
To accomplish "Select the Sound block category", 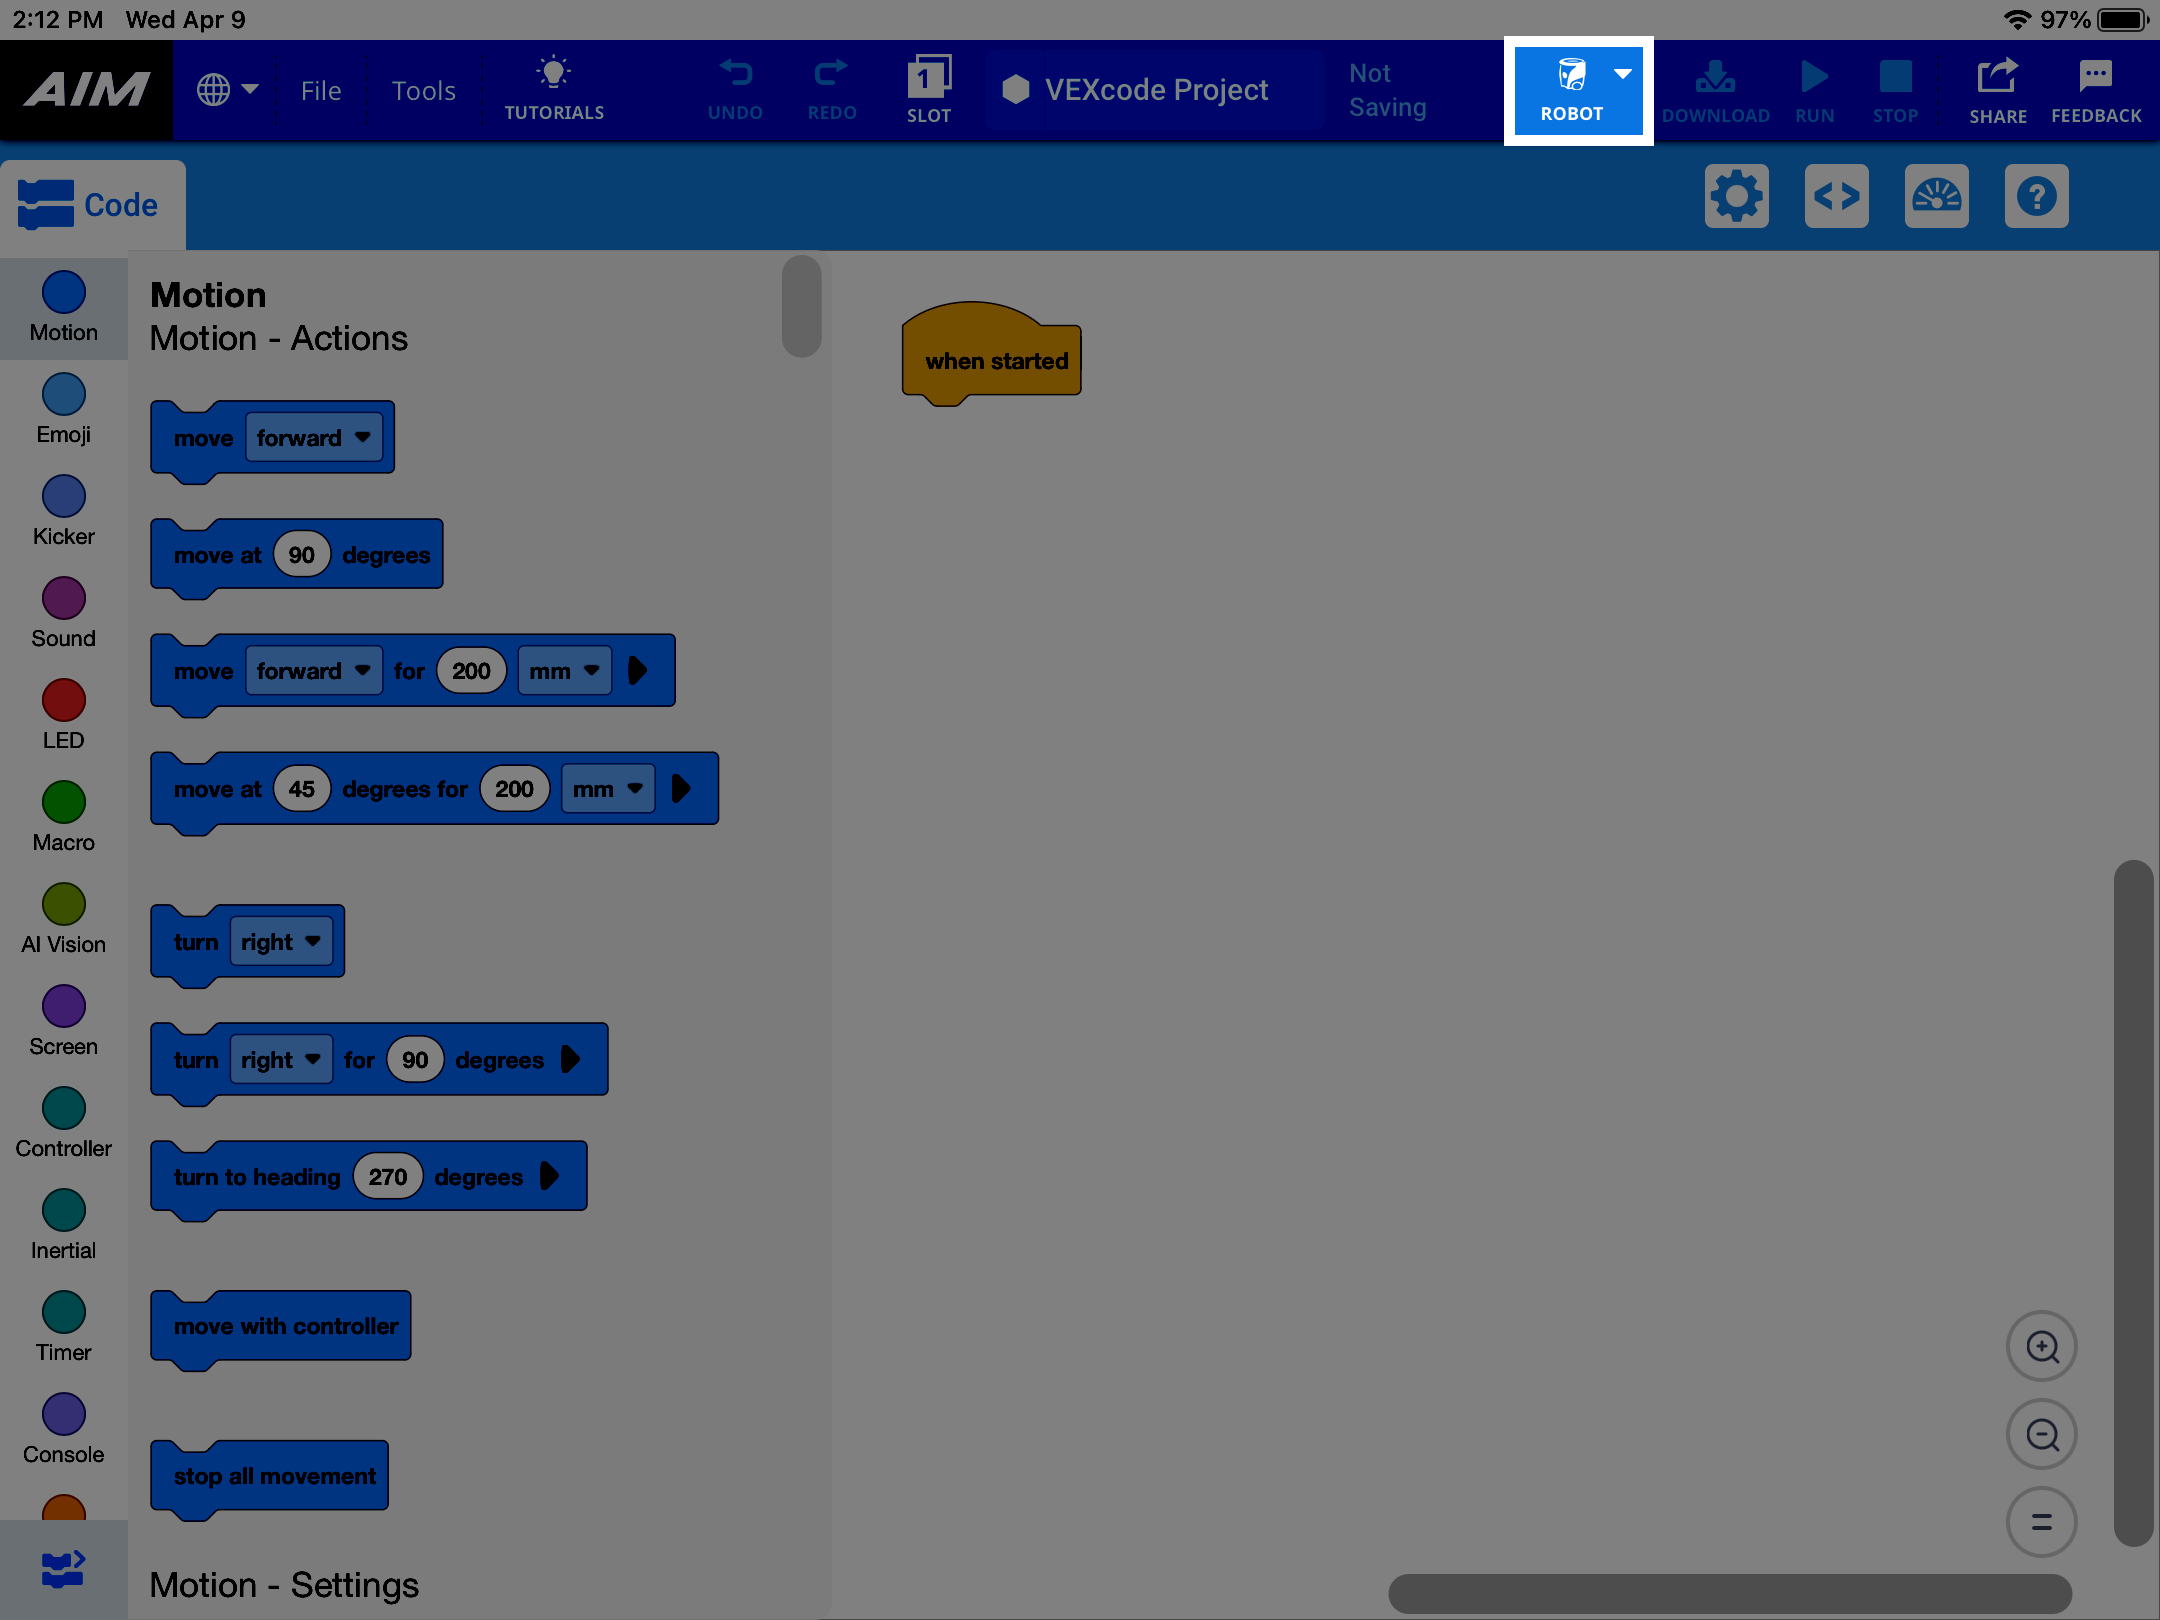I will [63, 612].
